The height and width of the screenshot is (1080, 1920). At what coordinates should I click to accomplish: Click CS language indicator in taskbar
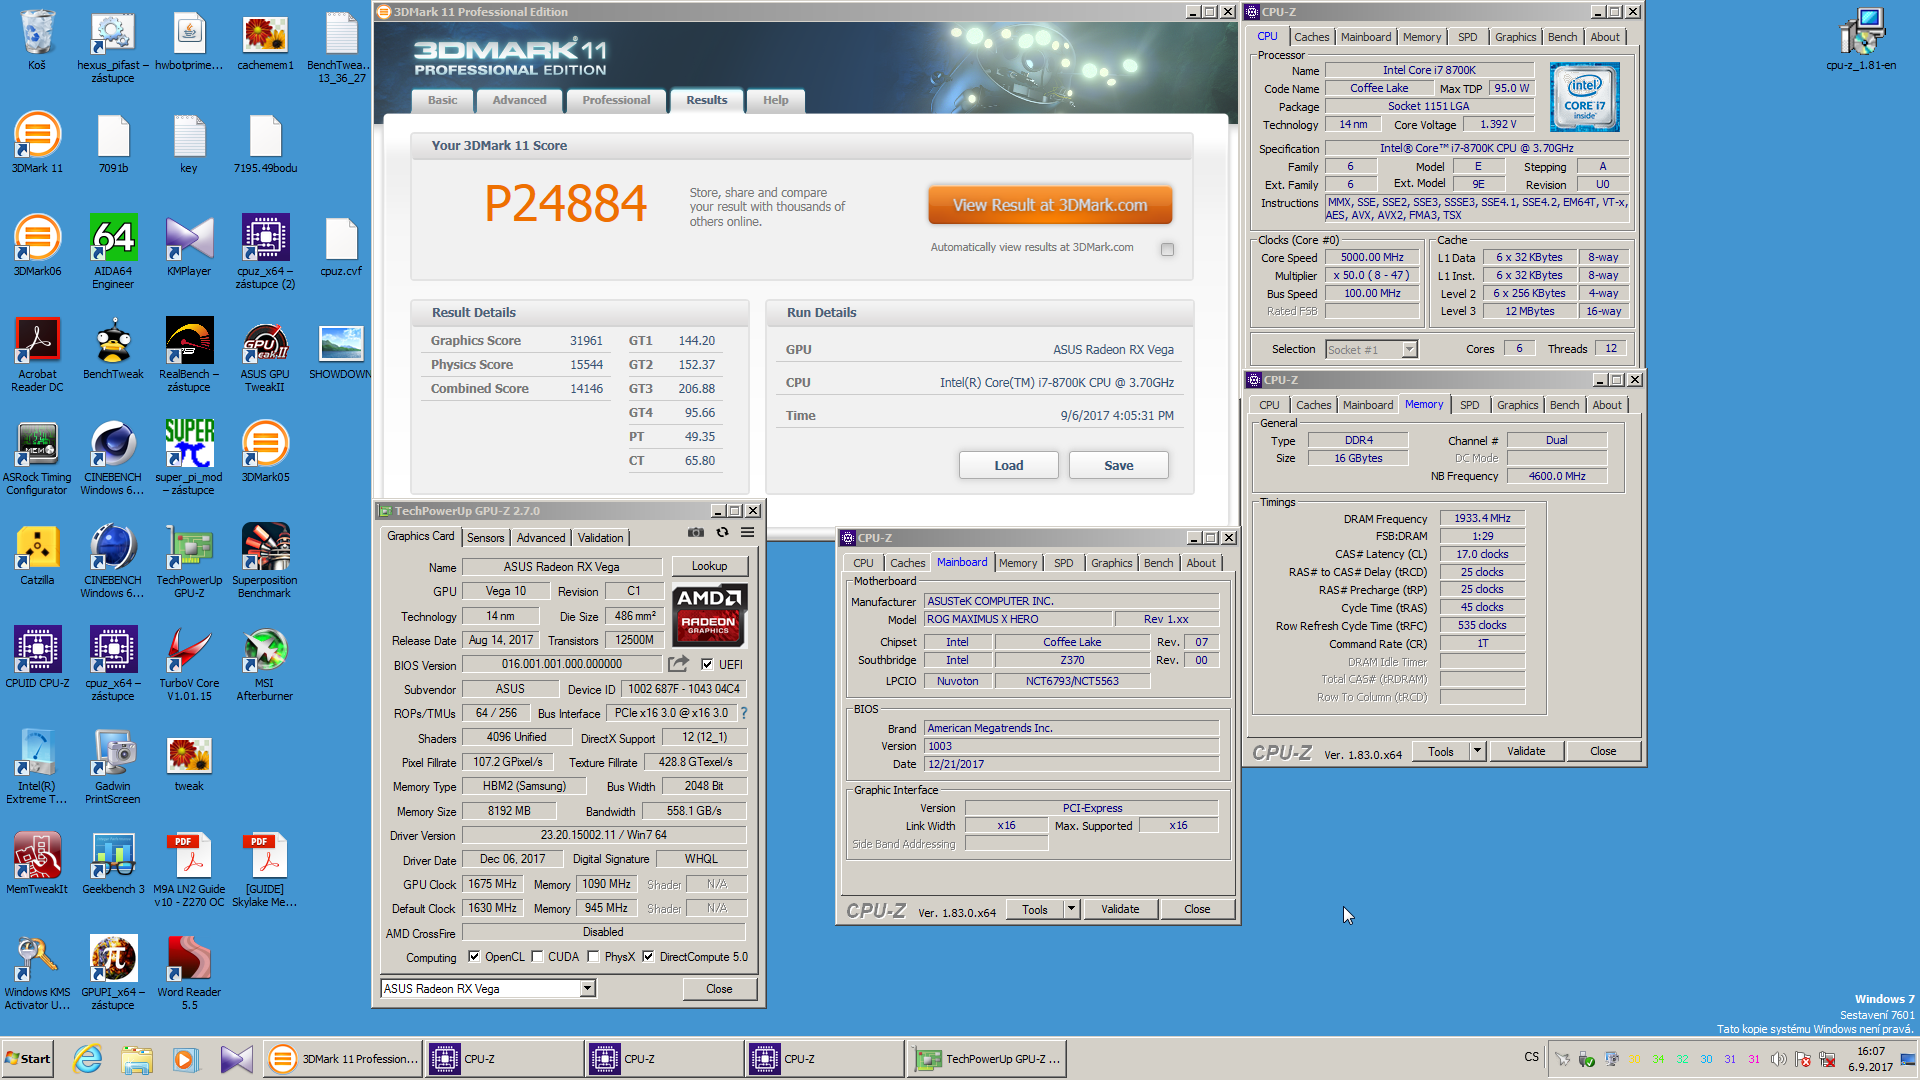click(1531, 1057)
